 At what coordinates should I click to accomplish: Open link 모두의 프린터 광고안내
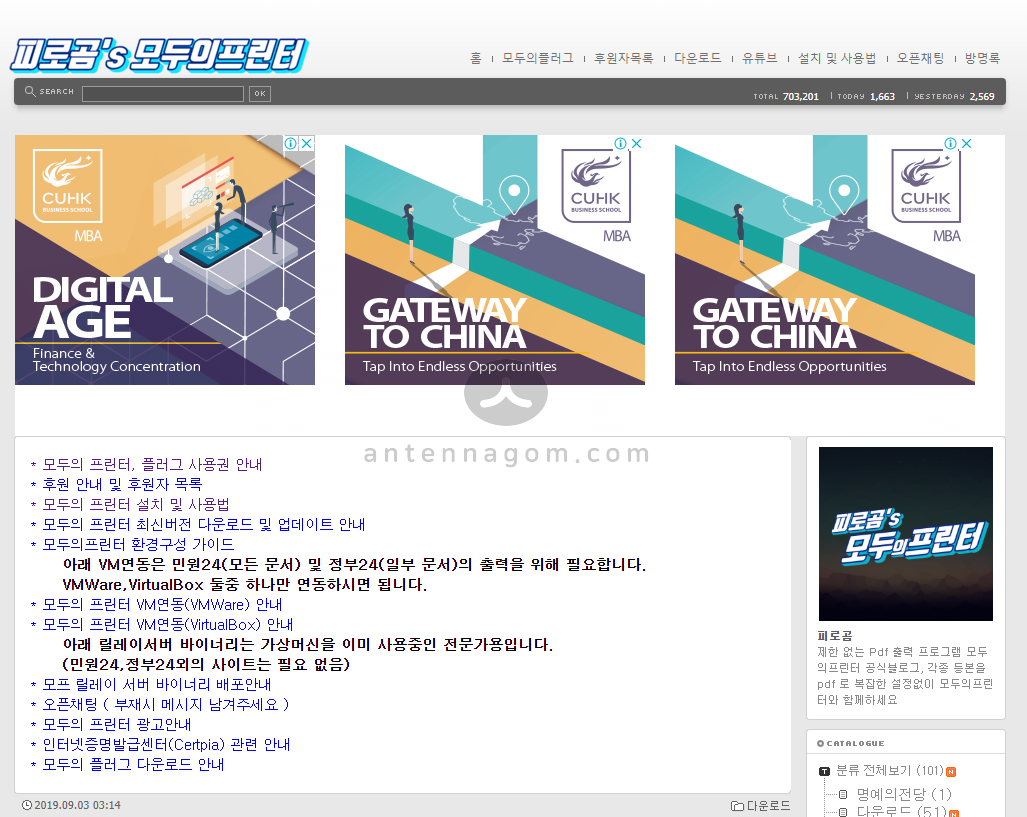(117, 724)
